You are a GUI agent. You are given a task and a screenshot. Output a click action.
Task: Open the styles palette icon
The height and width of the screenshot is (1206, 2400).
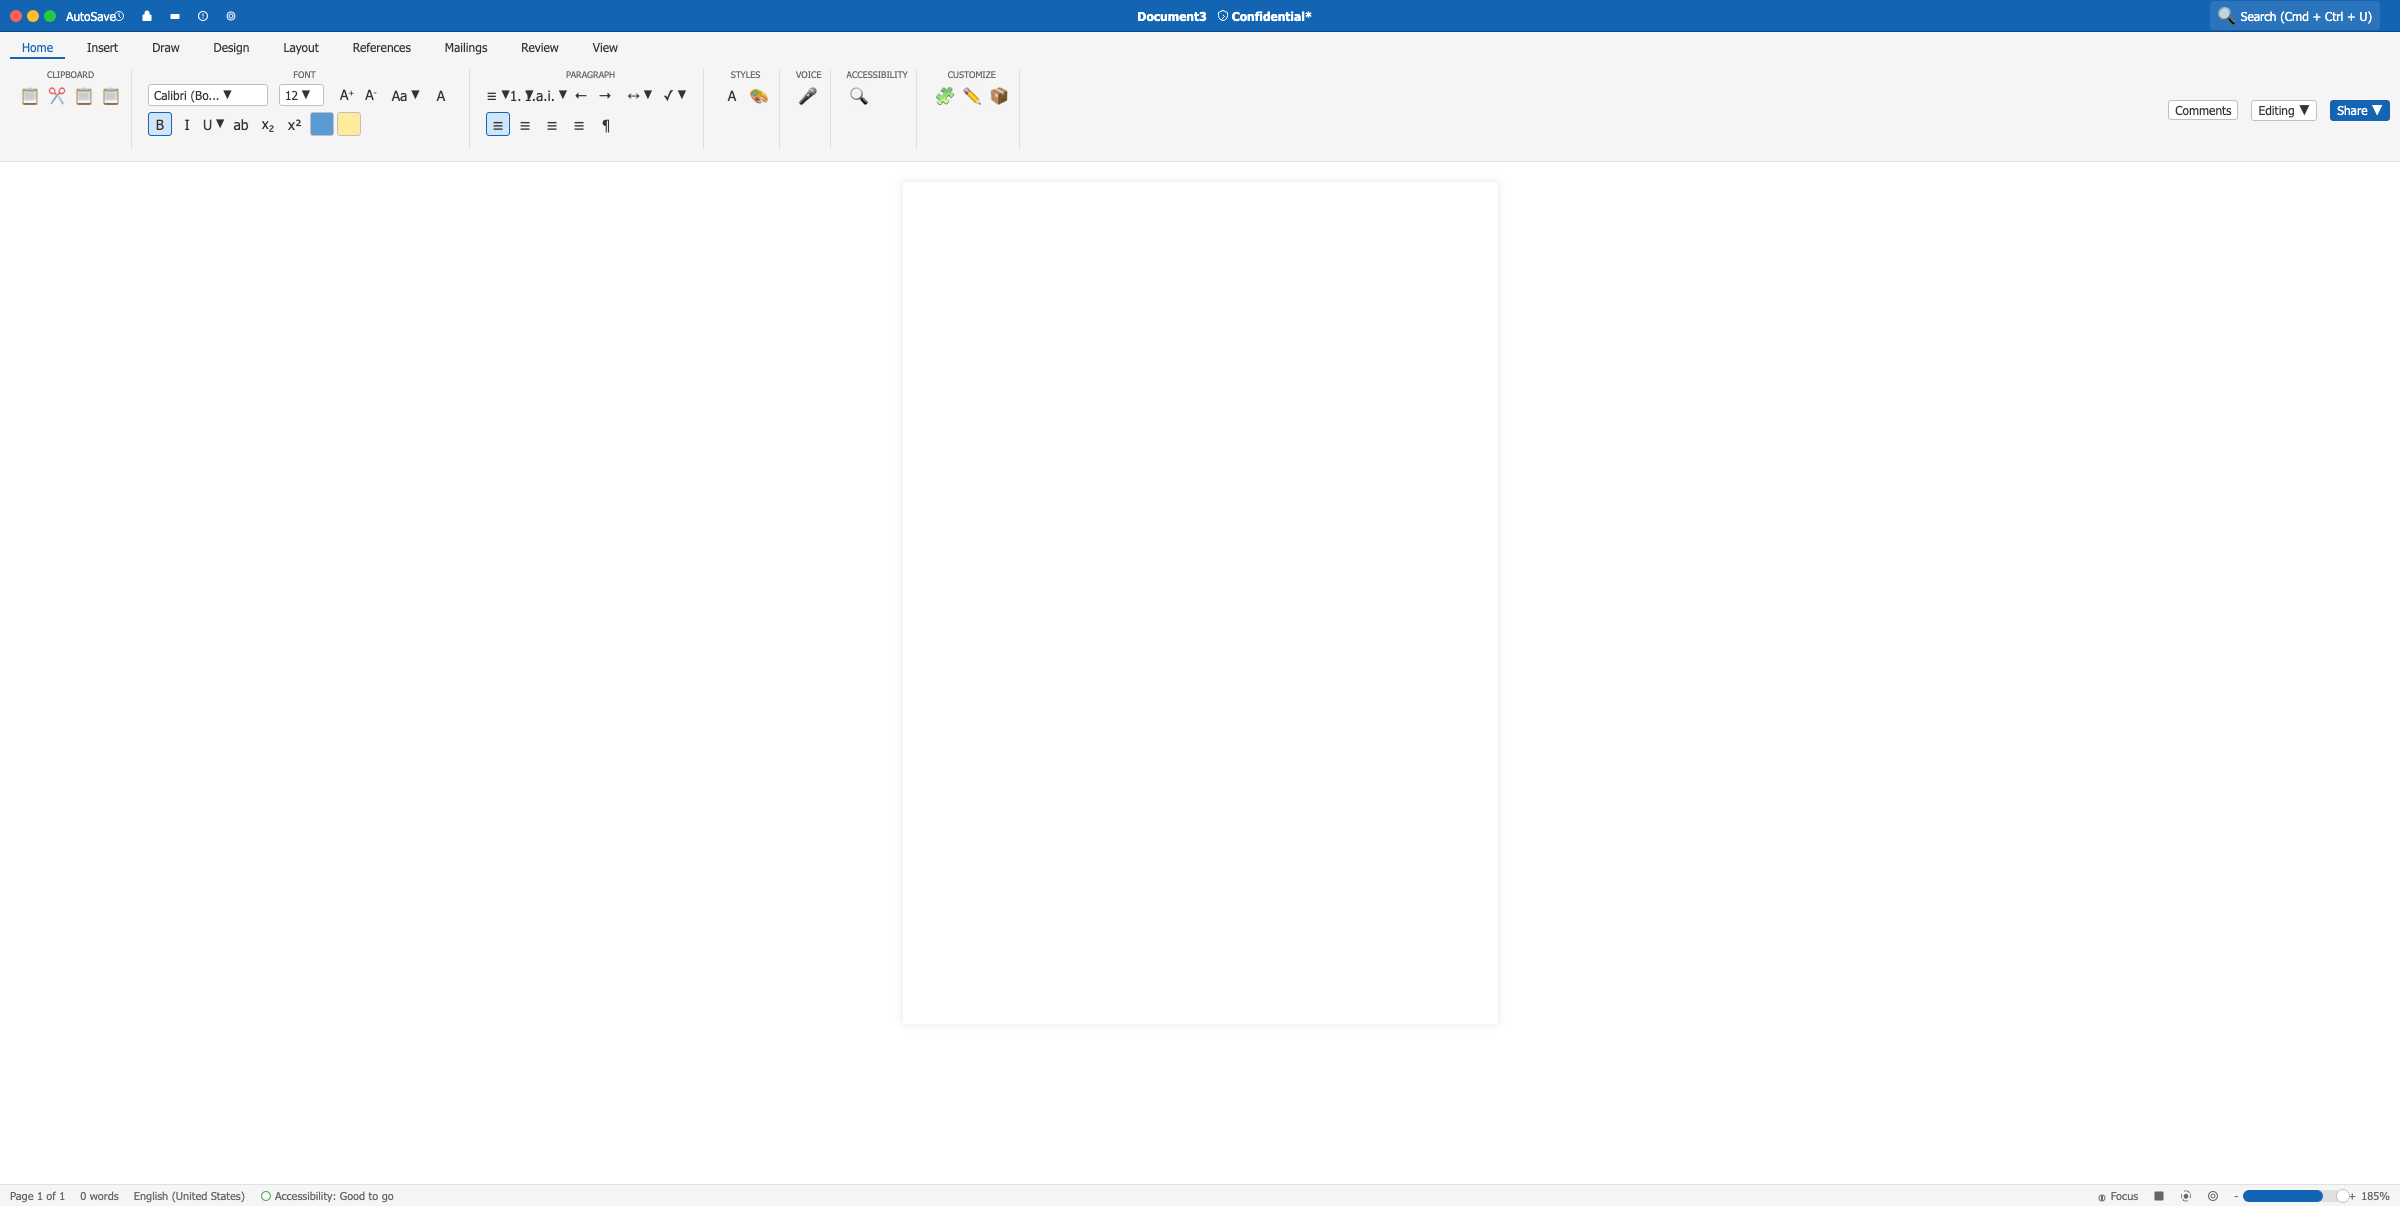pos(759,96)
